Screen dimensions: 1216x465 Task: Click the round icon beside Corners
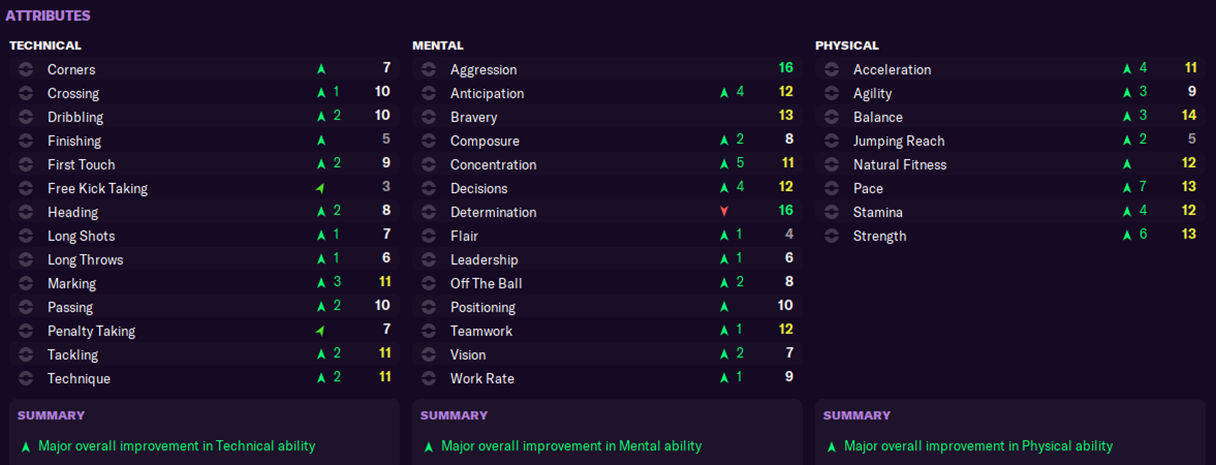point(26,69)
